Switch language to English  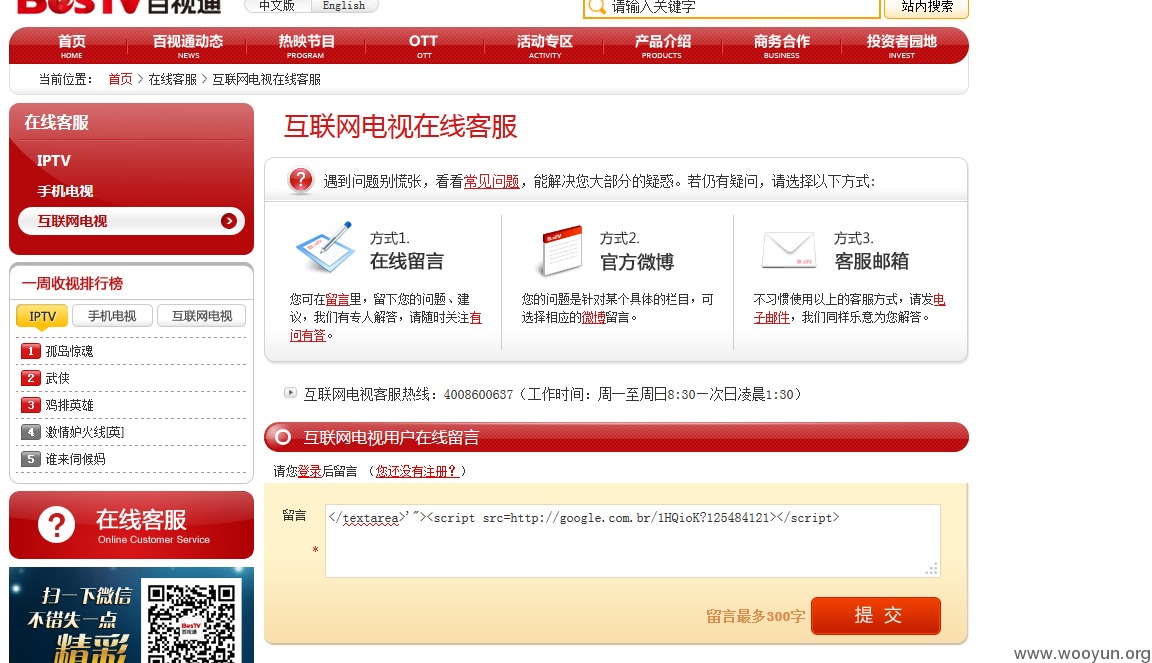(344, 6)
